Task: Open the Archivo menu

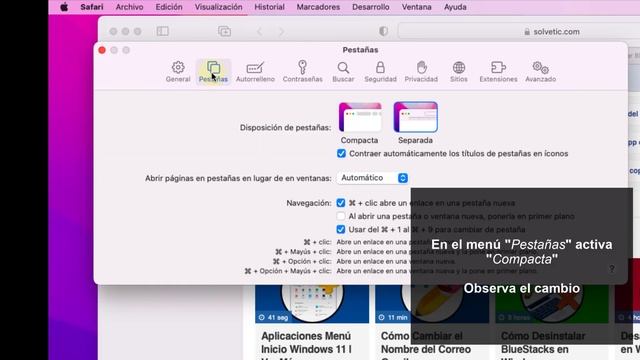Action: 129,7
